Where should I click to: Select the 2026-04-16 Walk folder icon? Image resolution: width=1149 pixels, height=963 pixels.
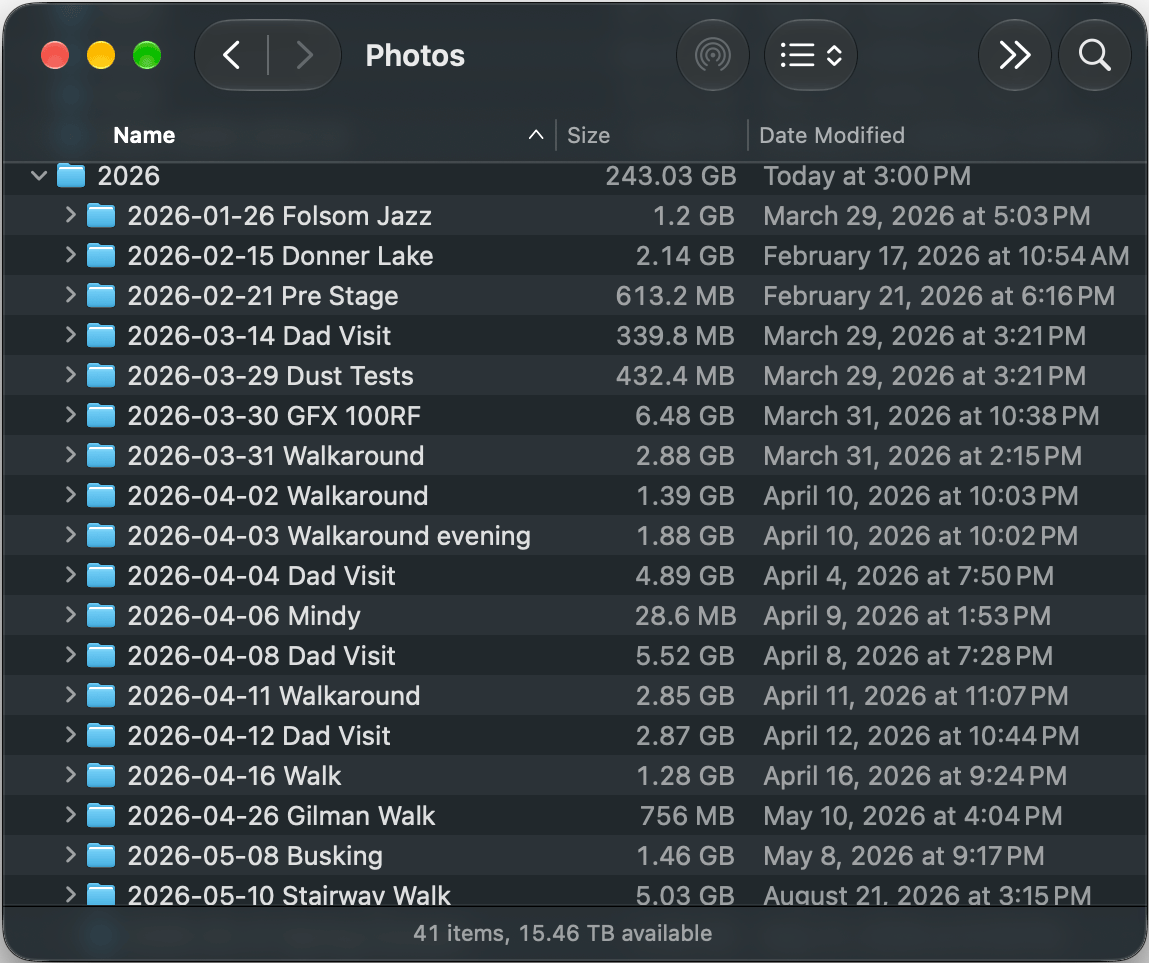tap(101, 775)
